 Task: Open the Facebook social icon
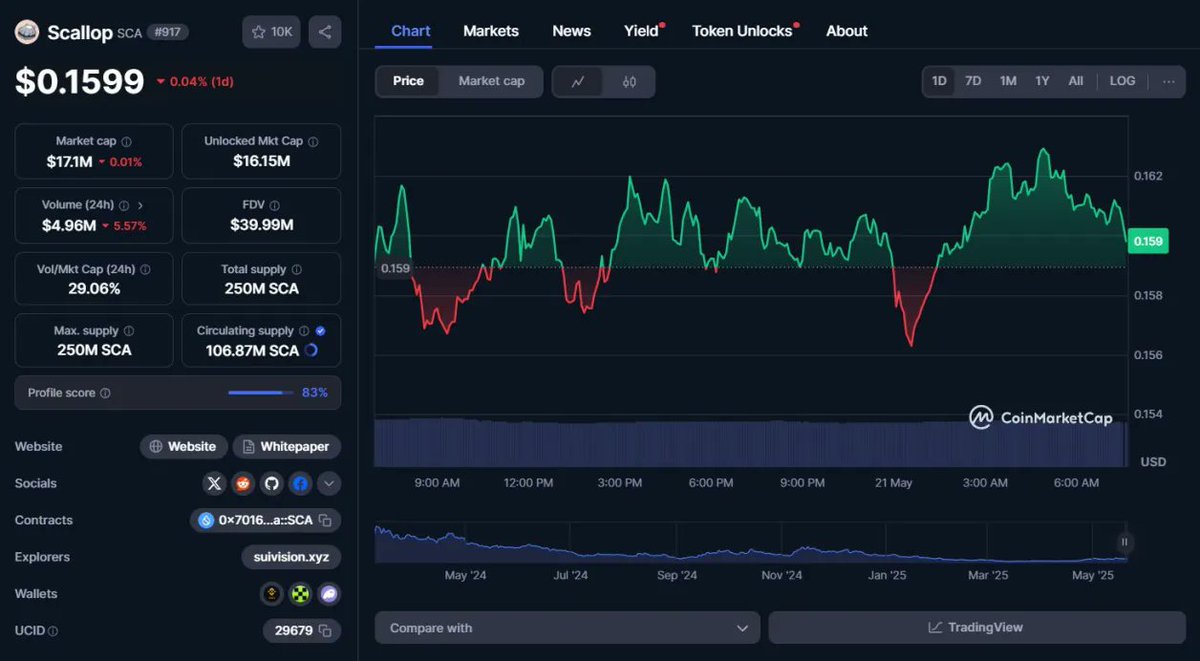pyautogui.click(x=300, y=484)
